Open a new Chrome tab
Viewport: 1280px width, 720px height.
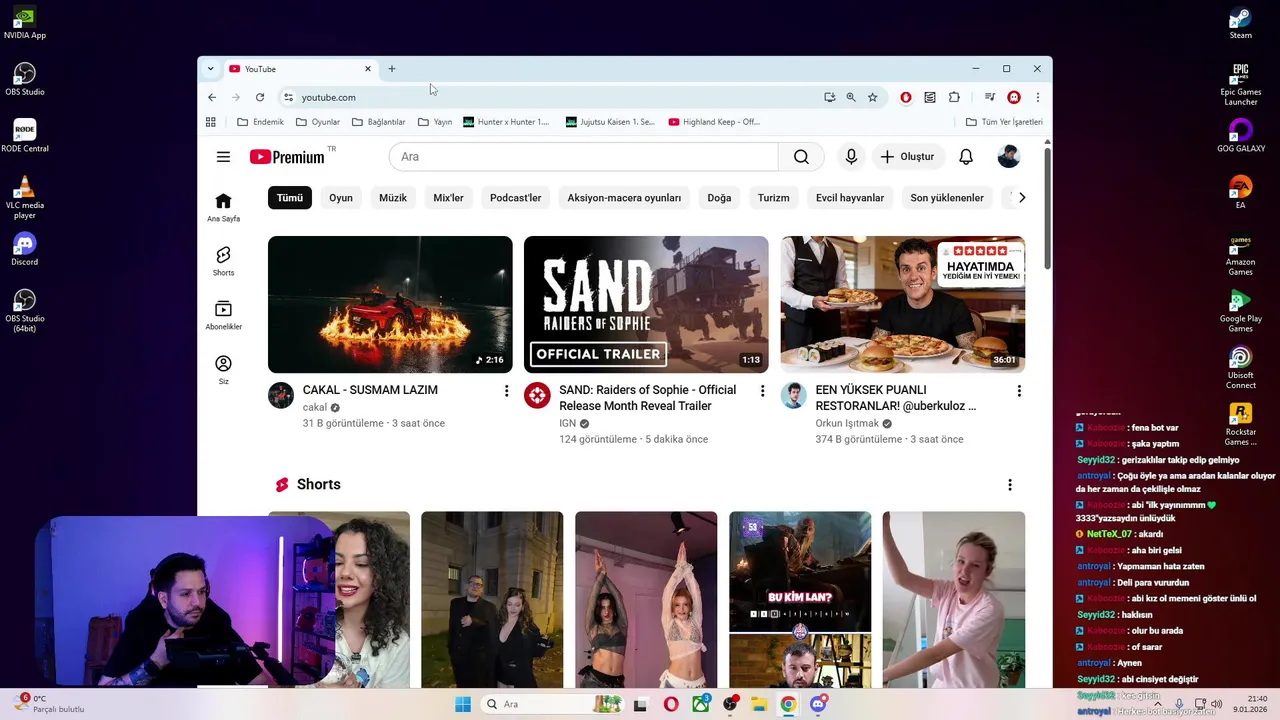point(392,69)
